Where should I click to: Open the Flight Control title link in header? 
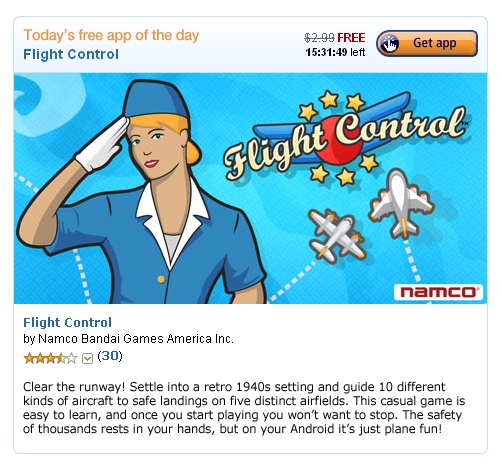point(71,54)
